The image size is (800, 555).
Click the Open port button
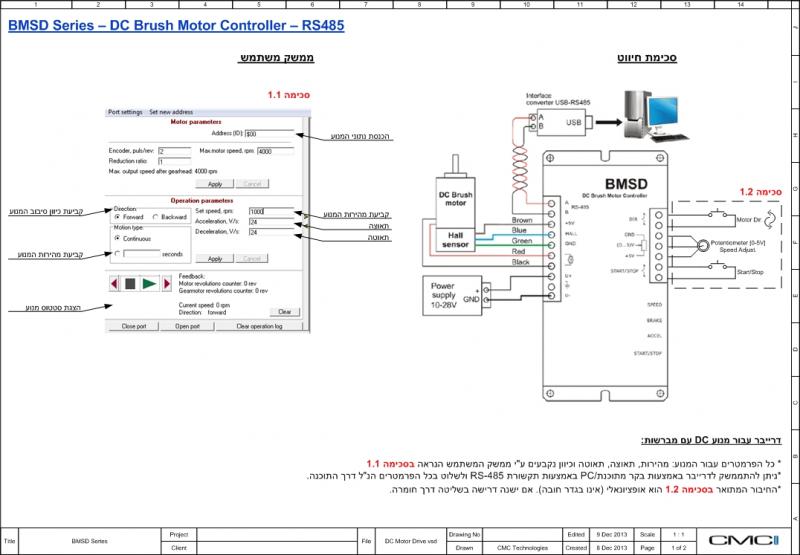pyautogui.click(x=187, y=326)
